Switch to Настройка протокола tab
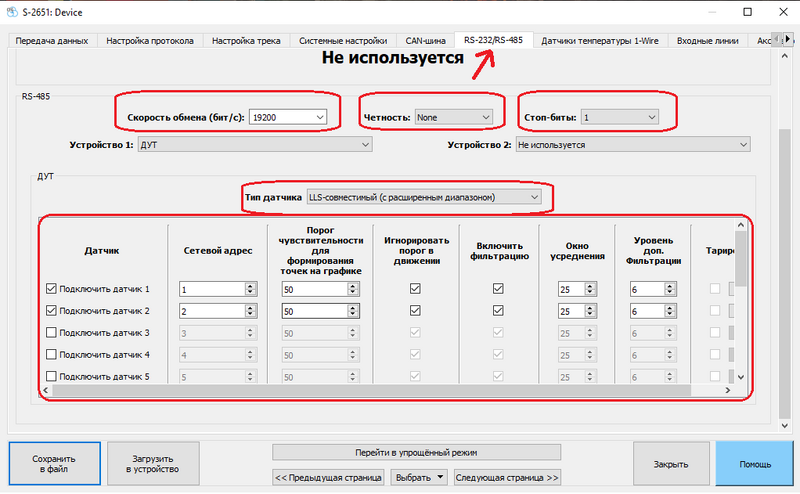This screenshot has height=494, width=800. pyautogui.click(x=149, y=41)
